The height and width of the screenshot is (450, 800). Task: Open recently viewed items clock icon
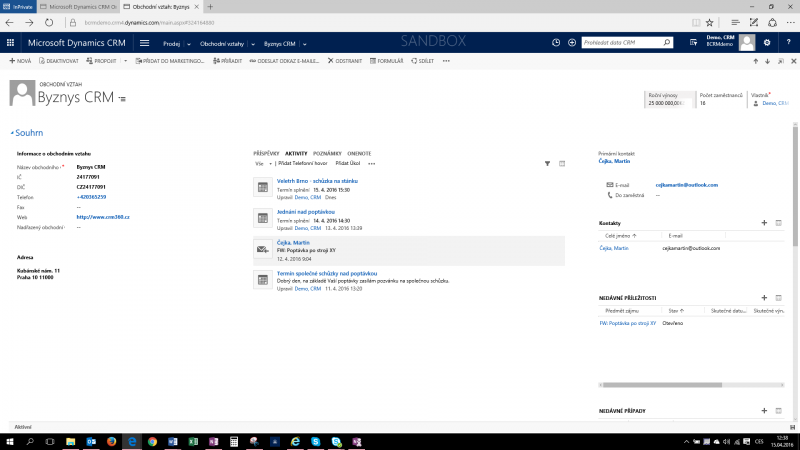tap(556, 43)
